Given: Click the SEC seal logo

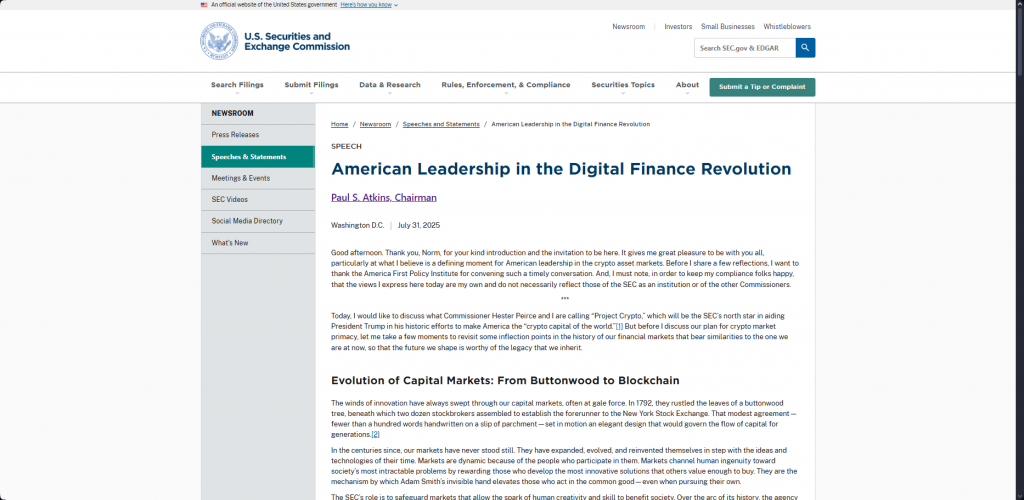Looking at the screenshot, I should [220, 41].
